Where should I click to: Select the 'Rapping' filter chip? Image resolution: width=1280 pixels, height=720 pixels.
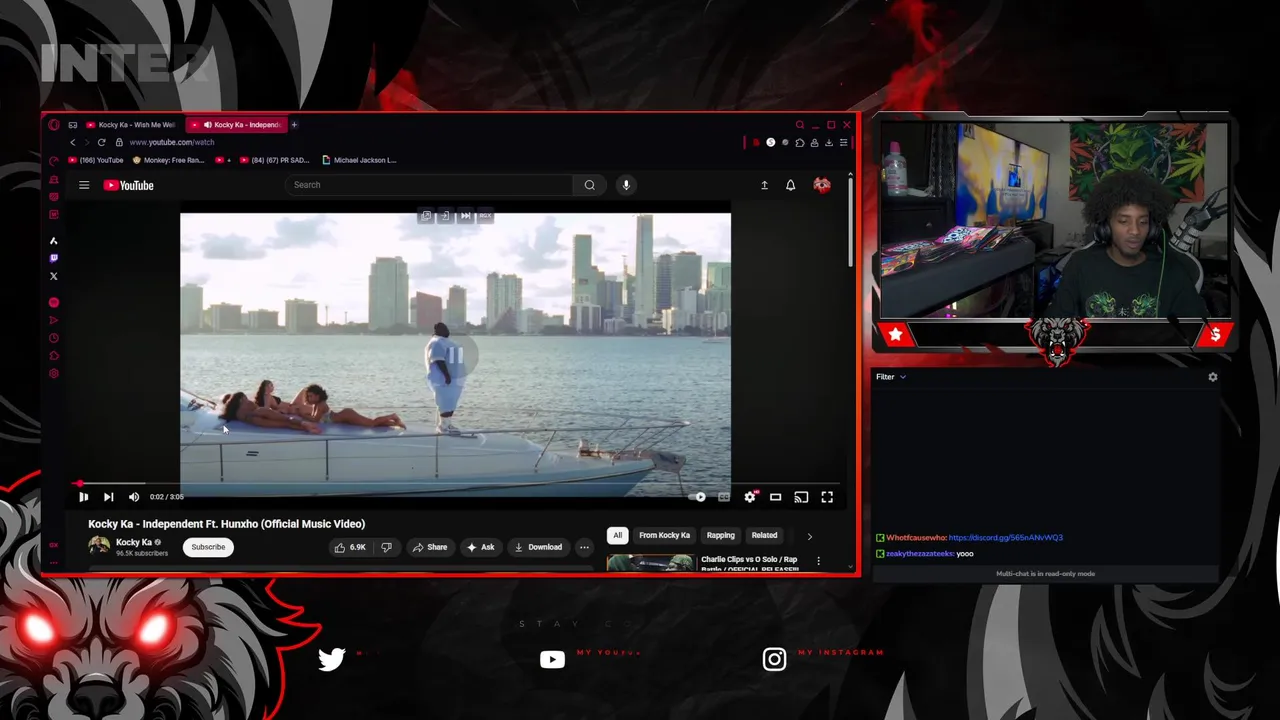point(720,535)
